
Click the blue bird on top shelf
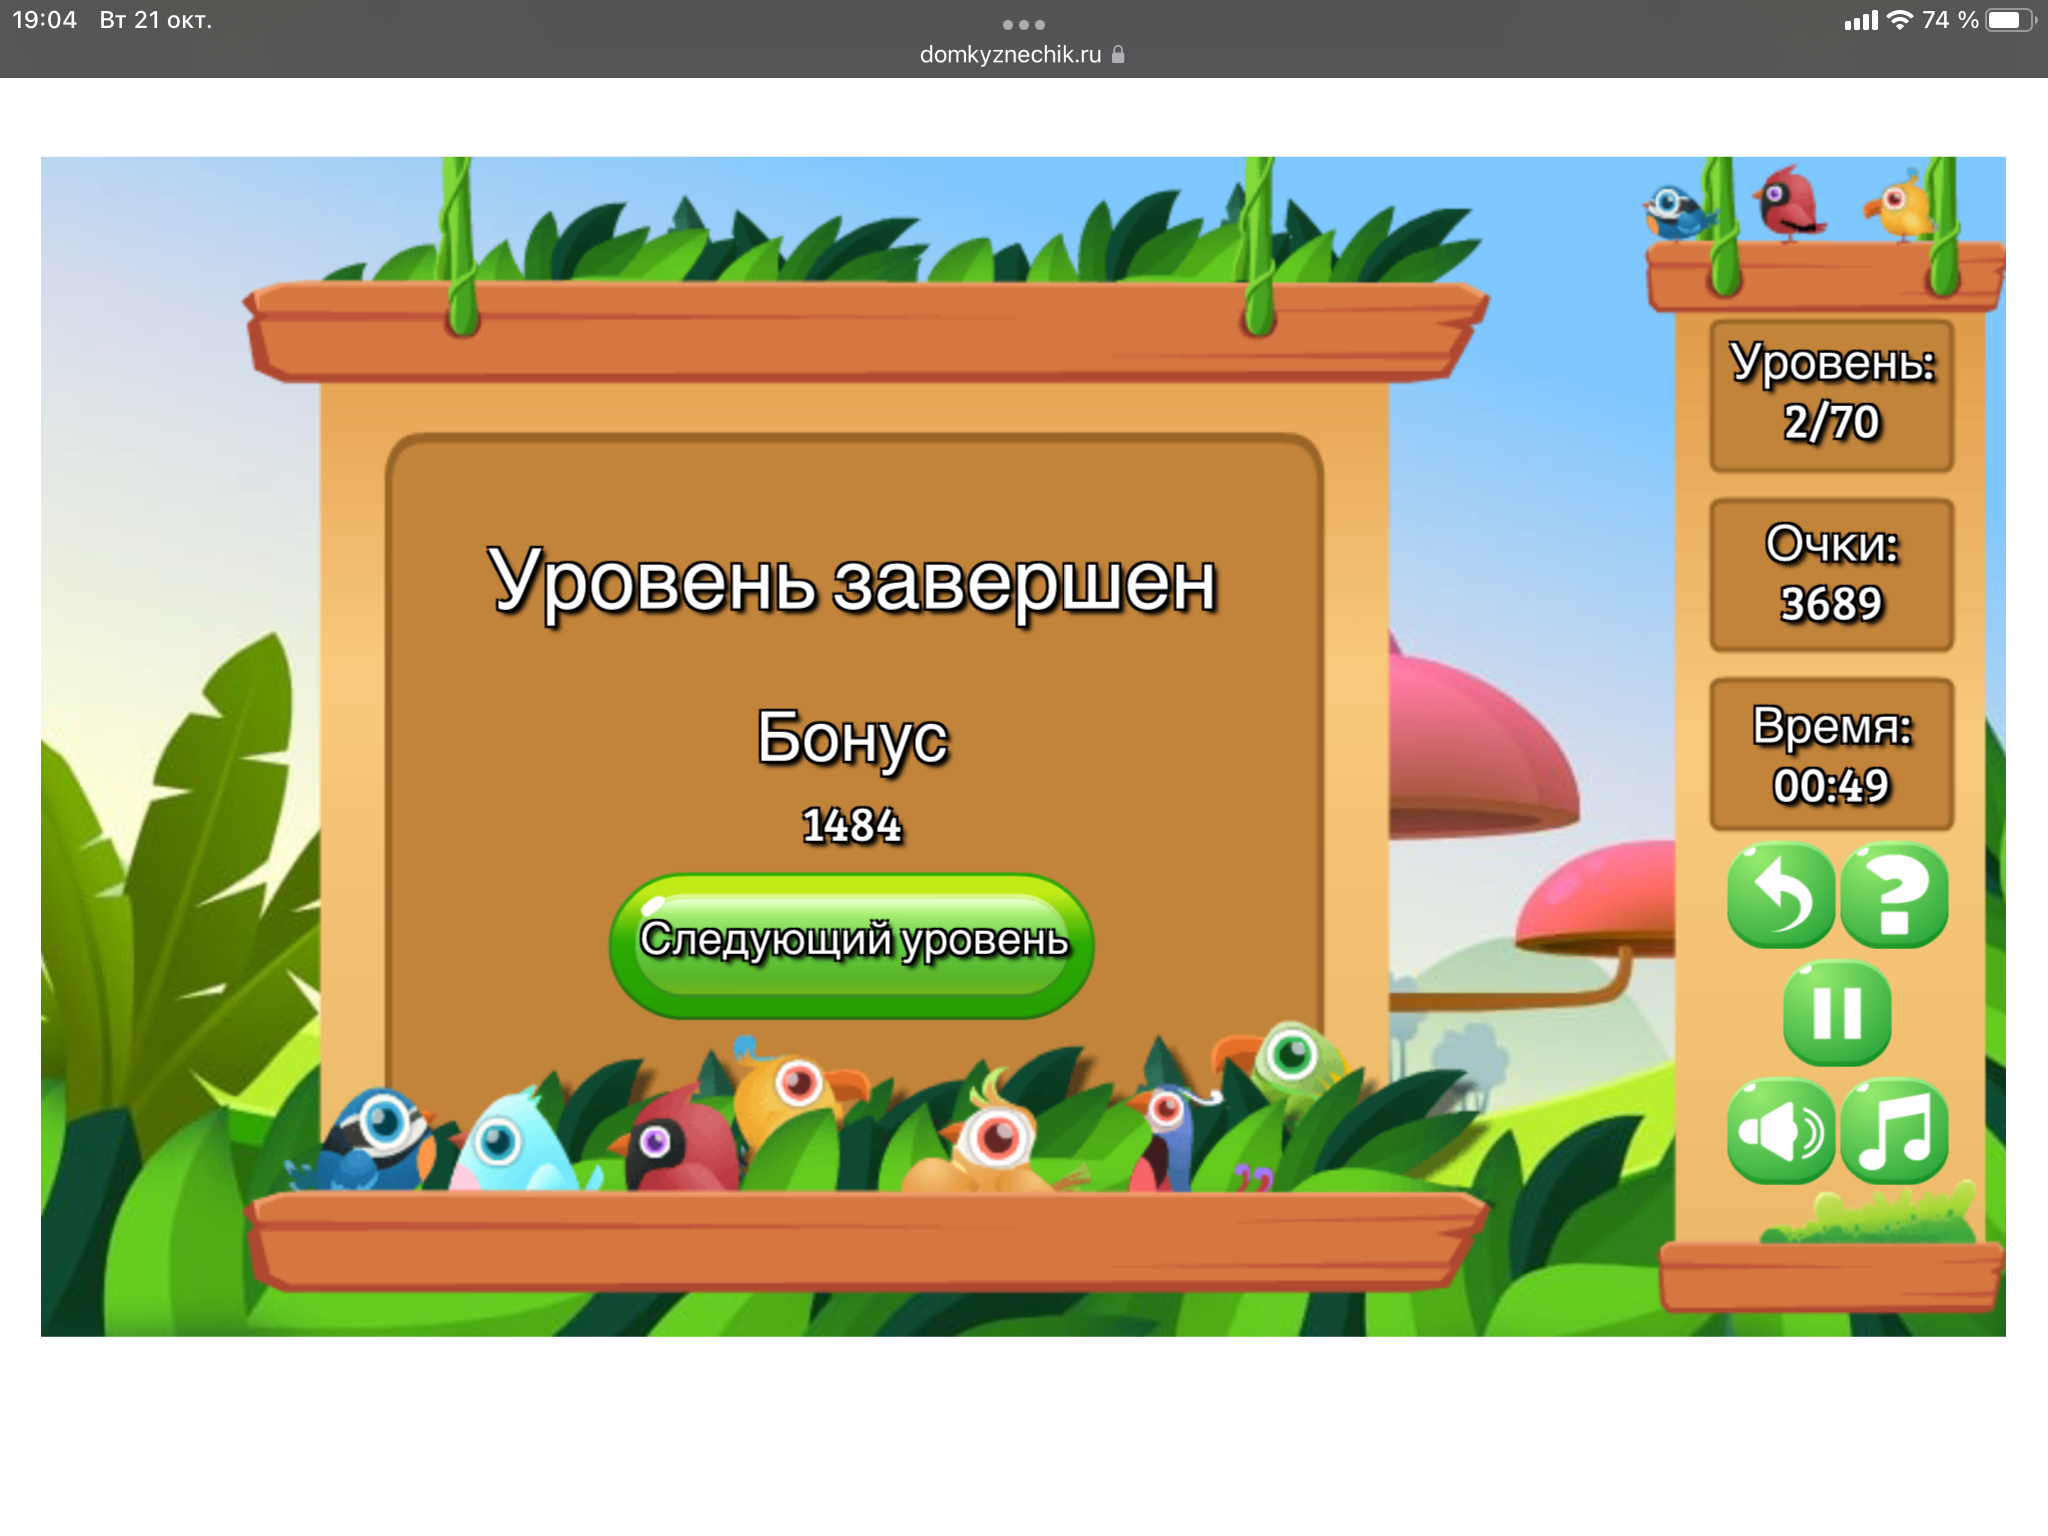point(1675,213)
